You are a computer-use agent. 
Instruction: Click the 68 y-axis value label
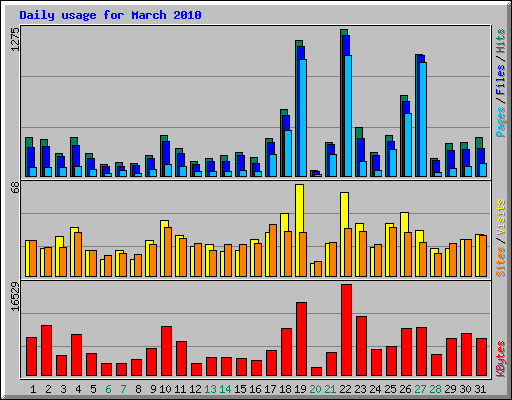pyautogui.click(x=15, y=188)
